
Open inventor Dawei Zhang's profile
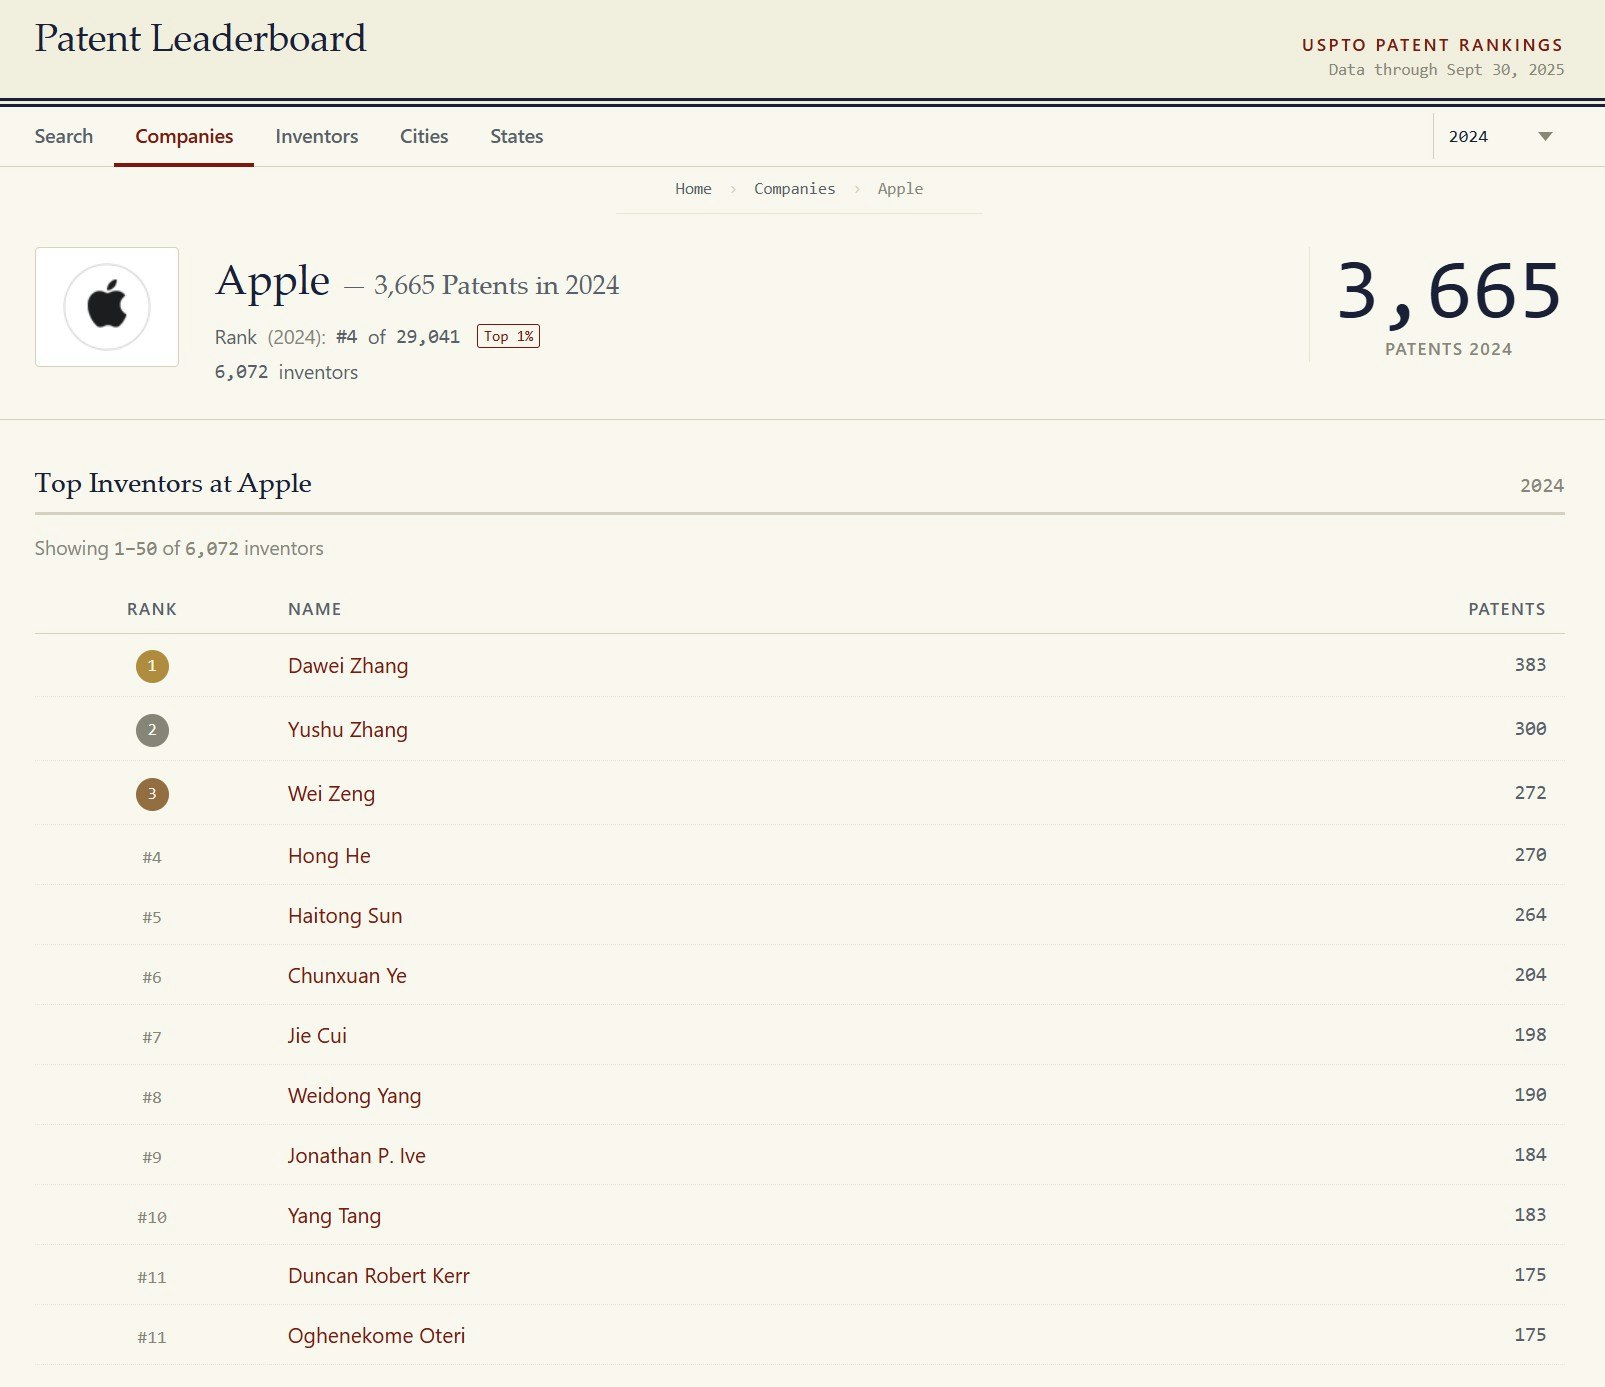[x=348, y=666]
